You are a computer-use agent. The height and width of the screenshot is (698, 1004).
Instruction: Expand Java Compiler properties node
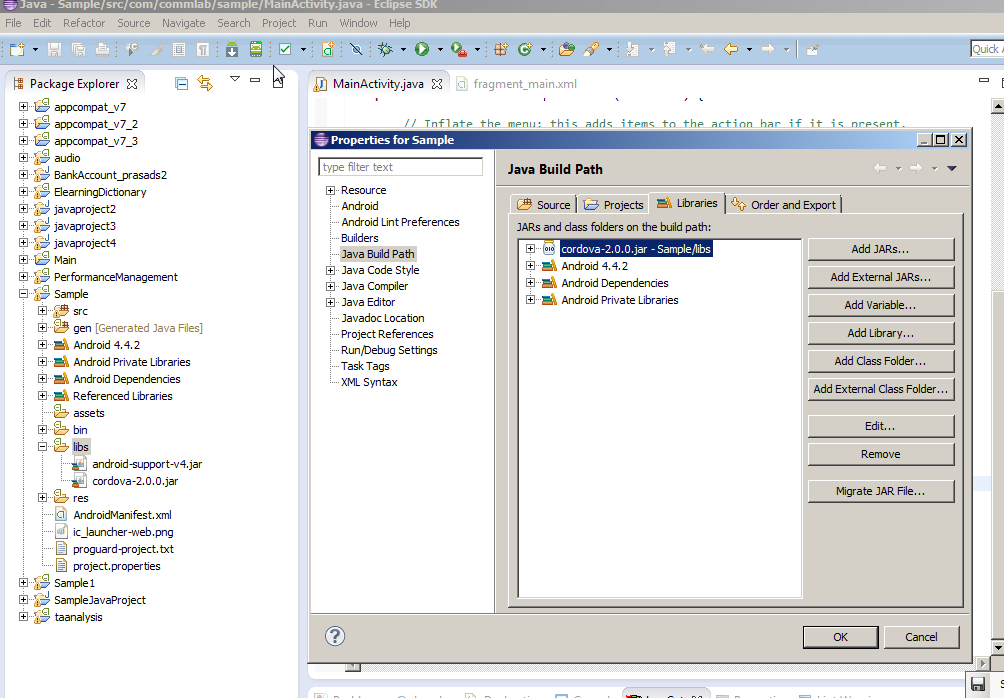tap(330, 286)
